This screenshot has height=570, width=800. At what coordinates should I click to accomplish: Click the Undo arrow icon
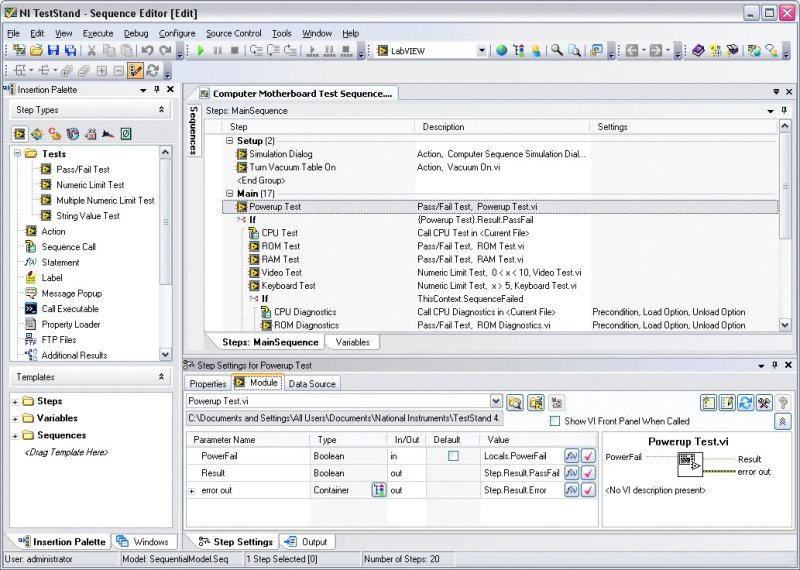point(147,50)
